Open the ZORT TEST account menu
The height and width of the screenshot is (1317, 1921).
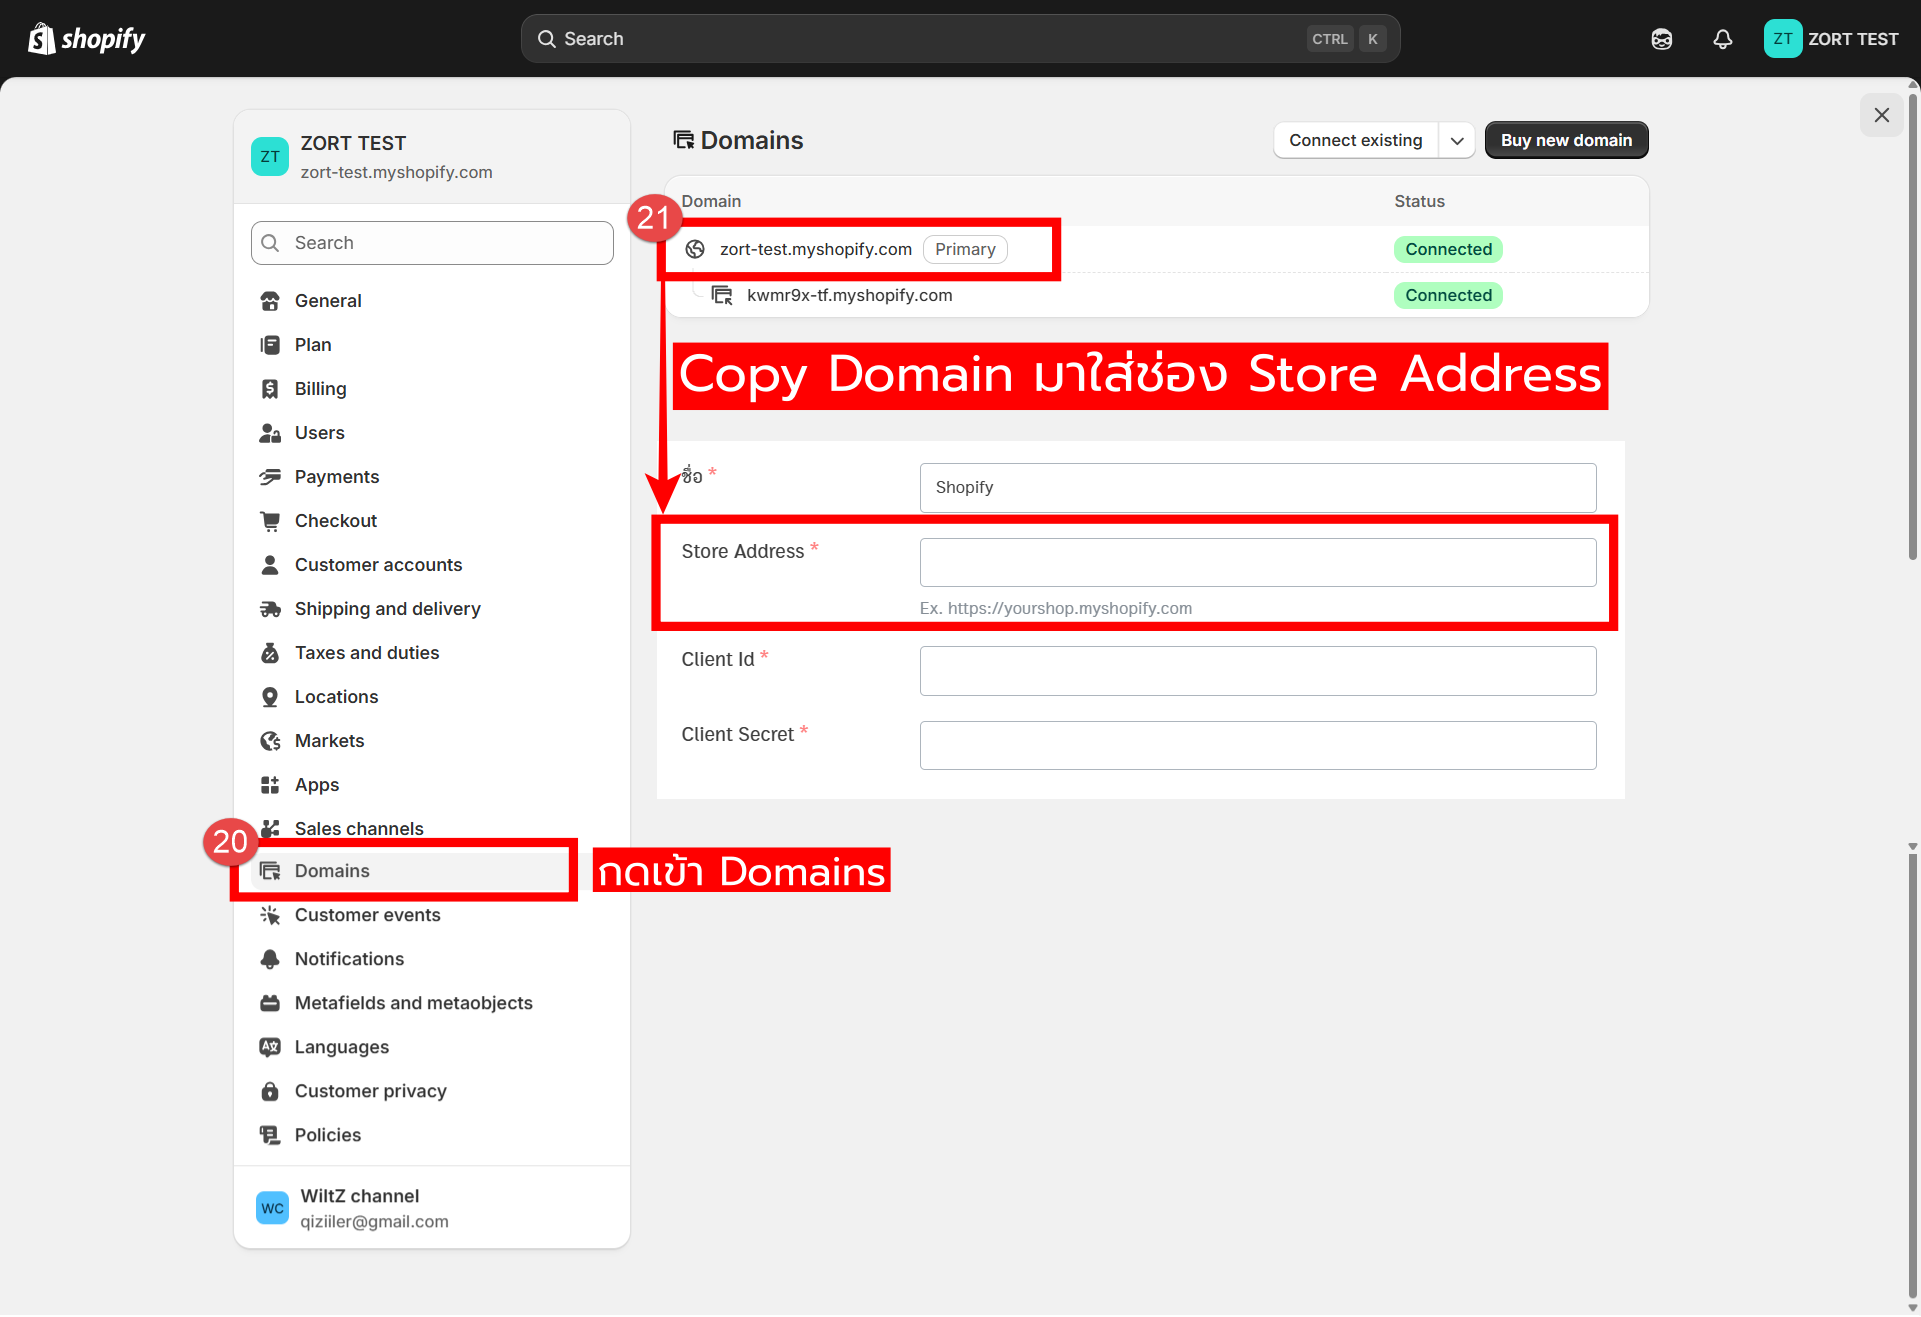[1830, 39]
